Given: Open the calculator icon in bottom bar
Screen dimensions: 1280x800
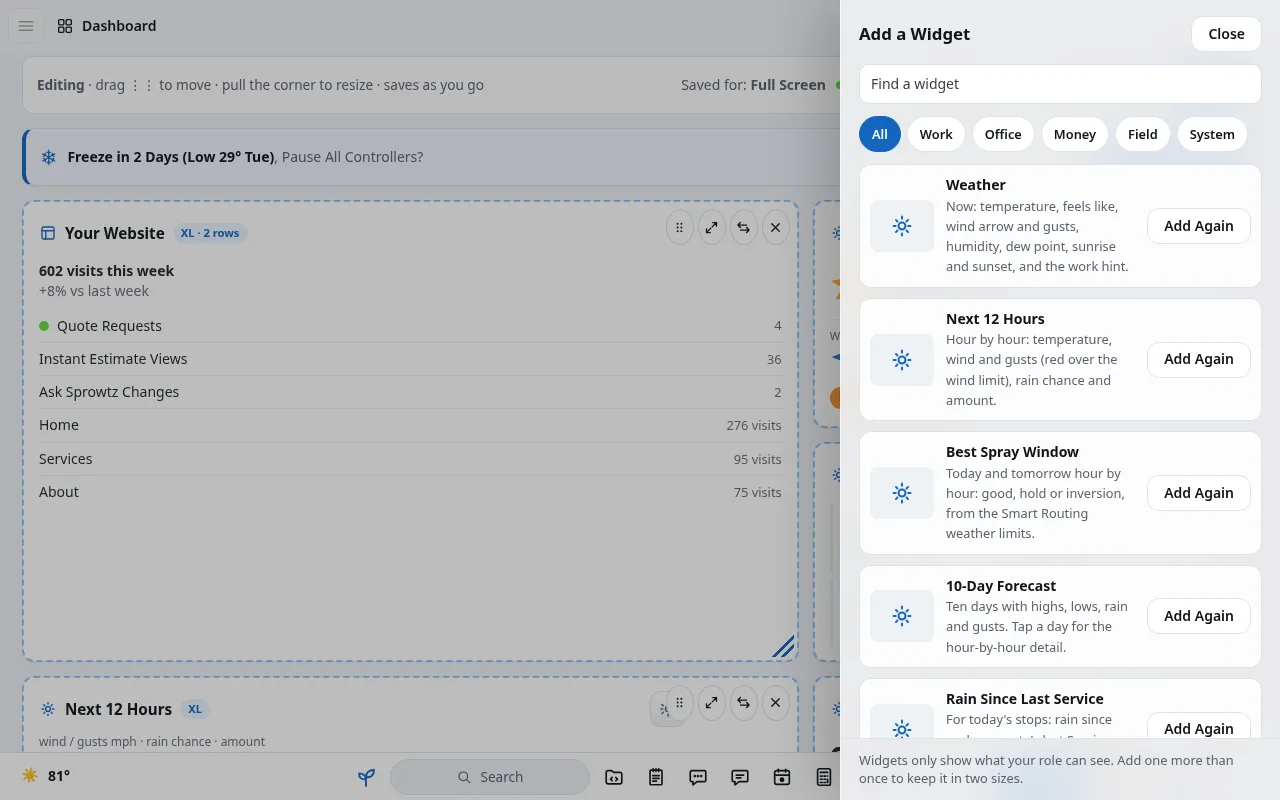Looking at the screenshot, I should (x=824, y=777).
